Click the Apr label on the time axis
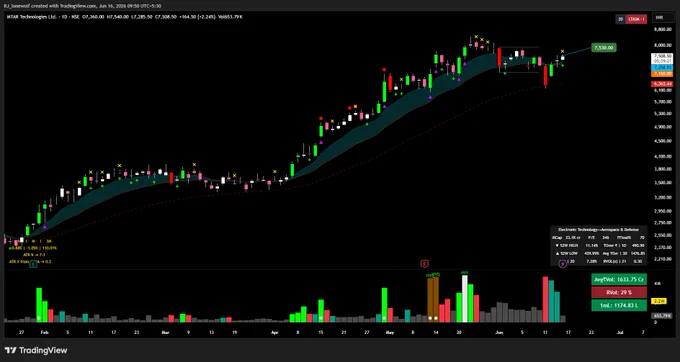Viewport: 680px width, 362px height. pos(274,333)
